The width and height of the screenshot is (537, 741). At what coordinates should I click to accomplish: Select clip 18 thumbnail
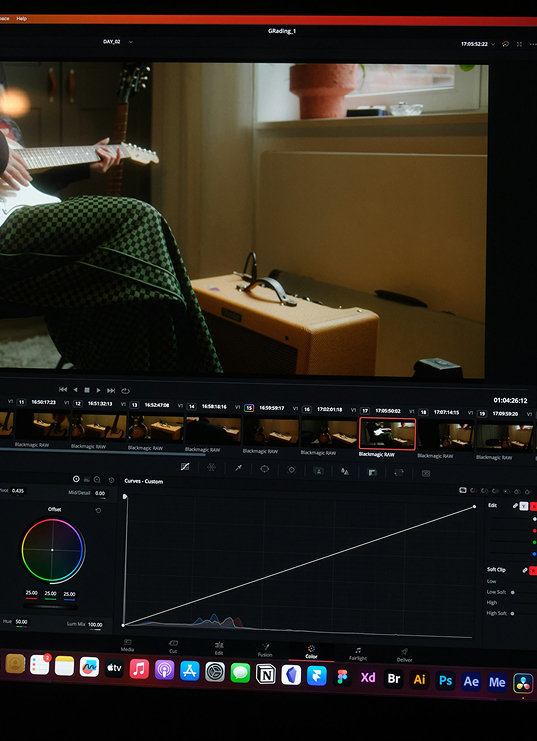[x=446, y=435]
